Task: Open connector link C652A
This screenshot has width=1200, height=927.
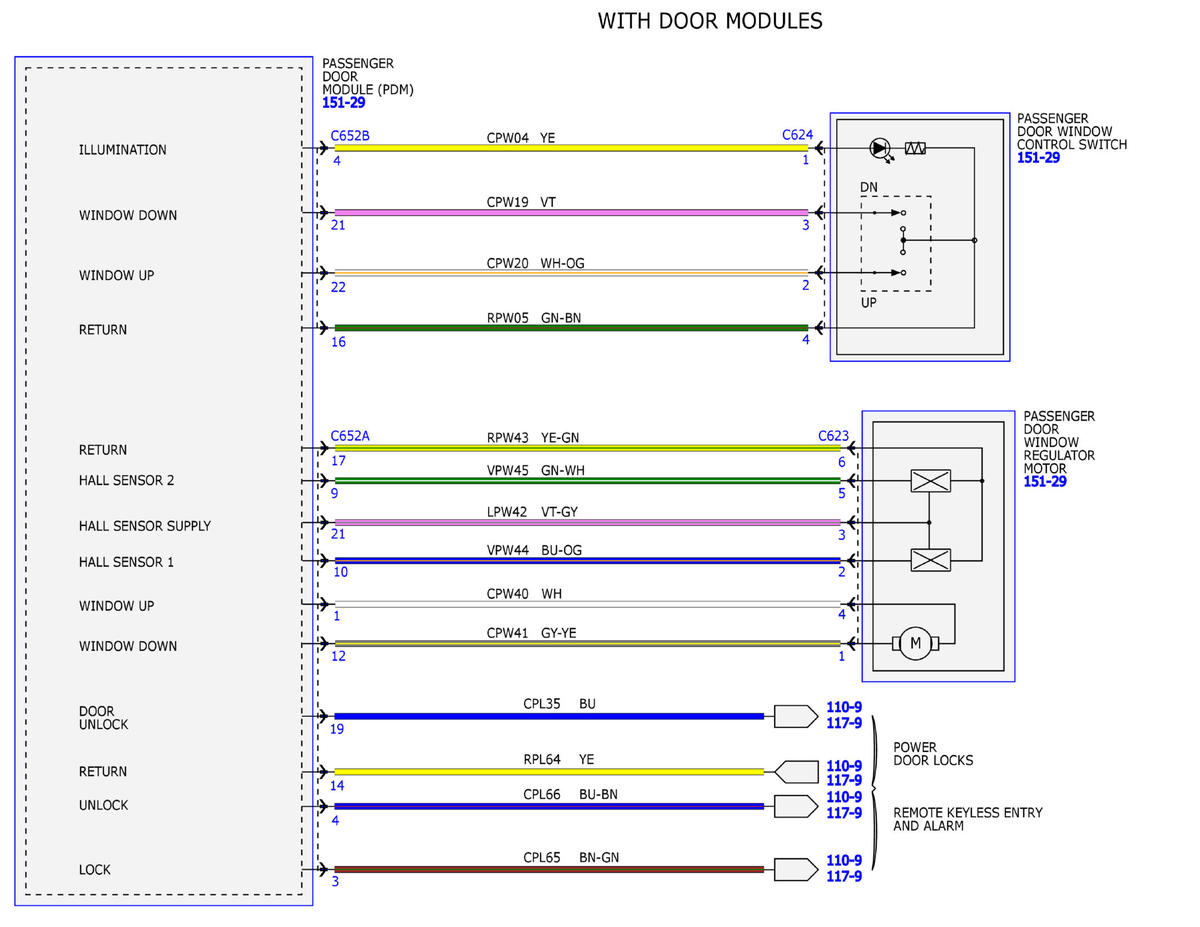Action: click(350, 436)
